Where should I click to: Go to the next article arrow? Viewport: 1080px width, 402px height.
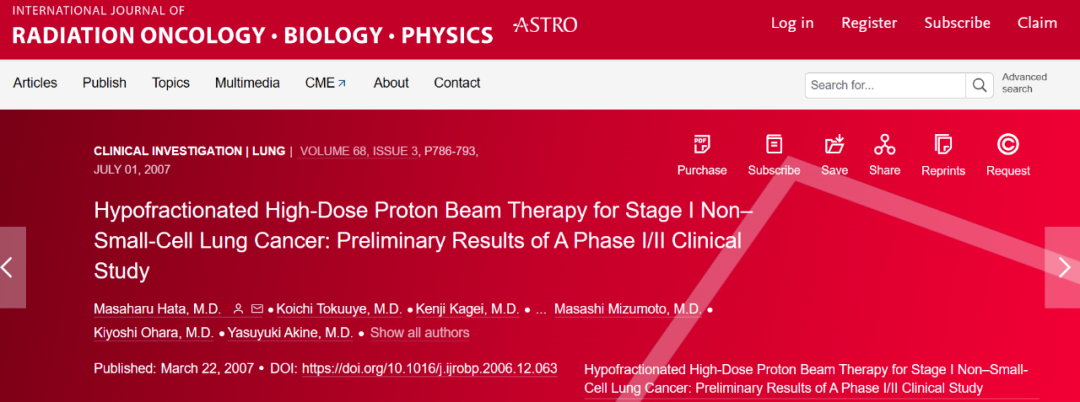tap(1063, 268)
